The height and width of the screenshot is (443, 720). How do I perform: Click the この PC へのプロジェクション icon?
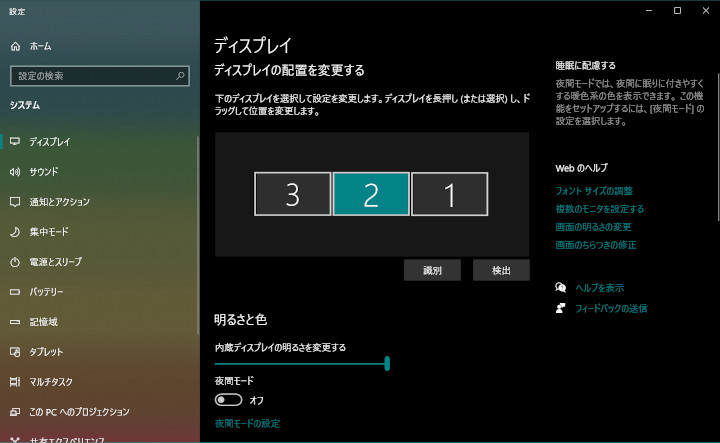point(15,412)
